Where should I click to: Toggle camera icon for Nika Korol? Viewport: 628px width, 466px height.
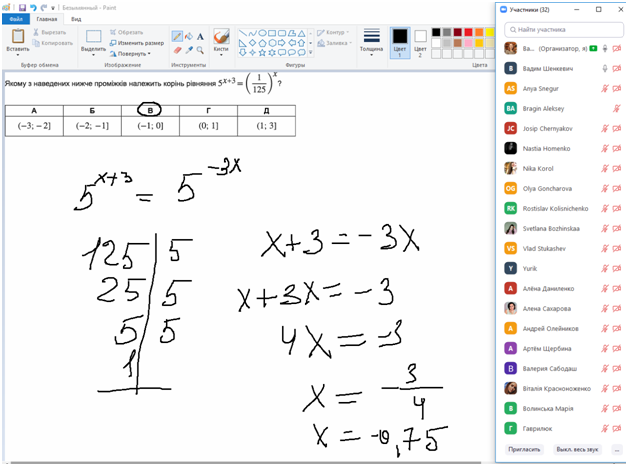[x=617, y=168]
